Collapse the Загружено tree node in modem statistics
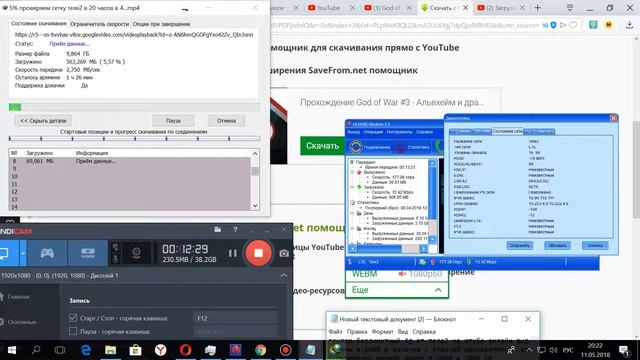This screenshot has width=640, height=360. click(x=352, y=187)
